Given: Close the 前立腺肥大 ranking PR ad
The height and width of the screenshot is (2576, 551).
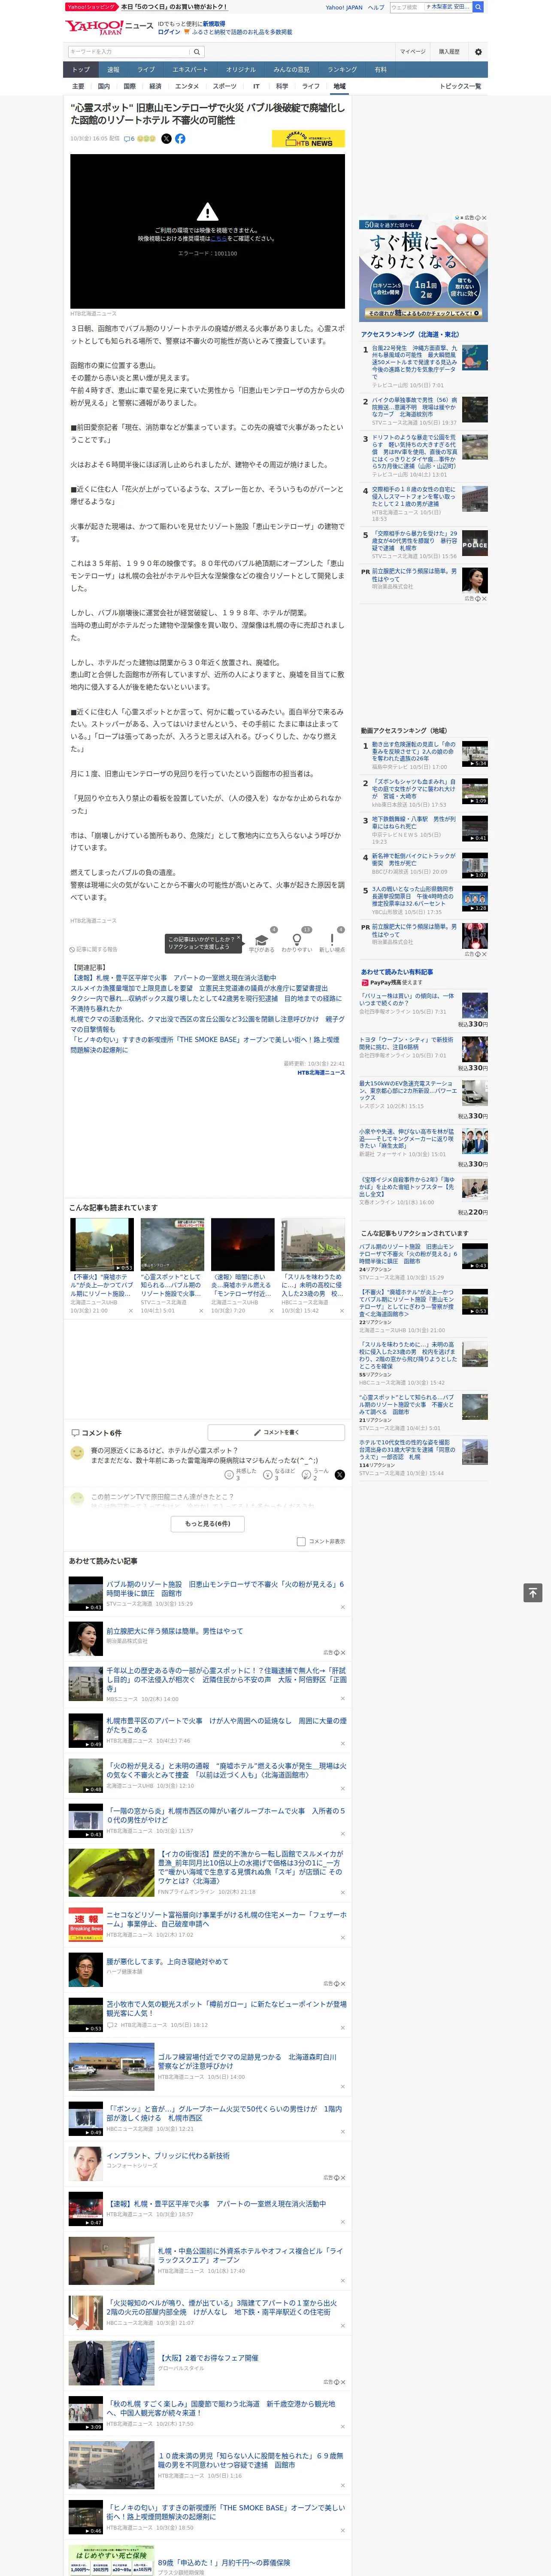Looking at the screenshot, I should click(484, 598).
